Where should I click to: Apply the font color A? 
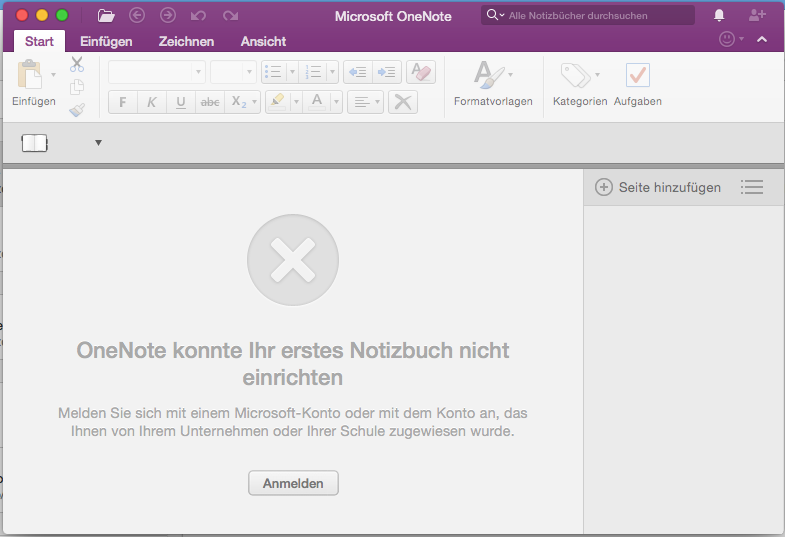317,103
